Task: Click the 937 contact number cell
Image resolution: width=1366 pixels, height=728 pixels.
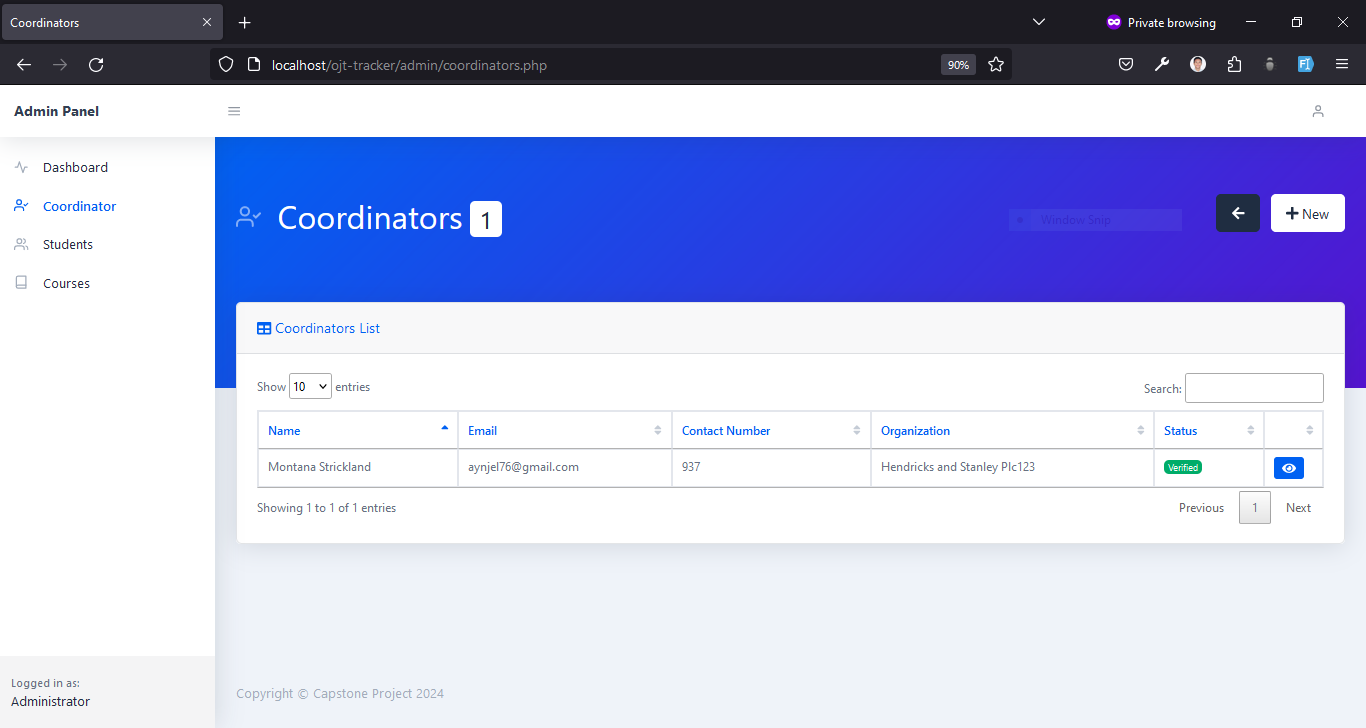Action: pos(771,467)
